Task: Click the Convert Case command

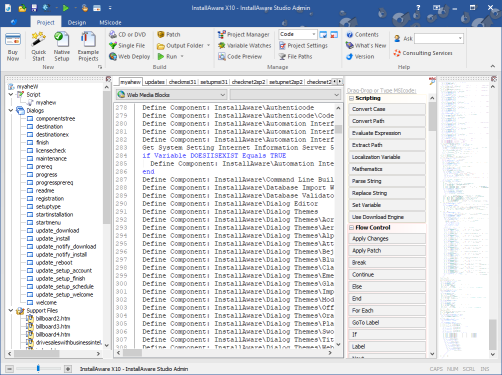Action: click(387, 109)
